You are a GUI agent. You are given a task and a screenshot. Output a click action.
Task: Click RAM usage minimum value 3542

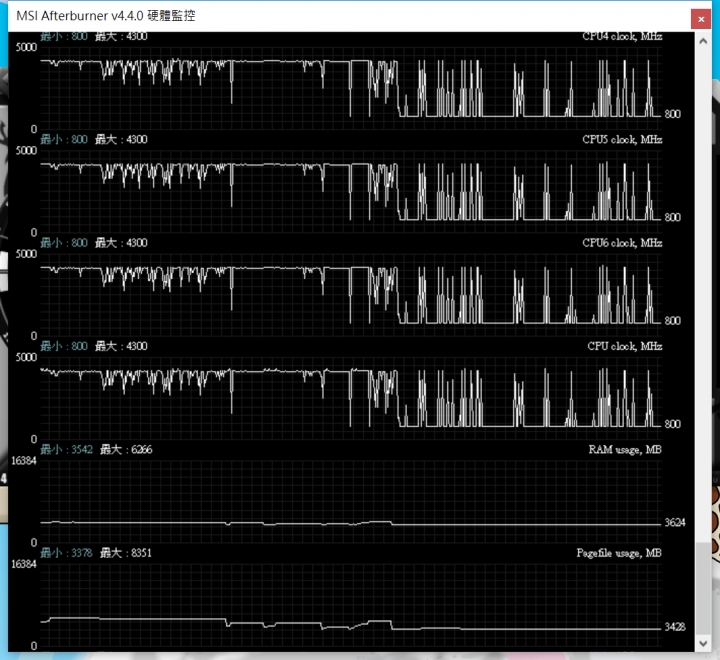pos(82,450)
